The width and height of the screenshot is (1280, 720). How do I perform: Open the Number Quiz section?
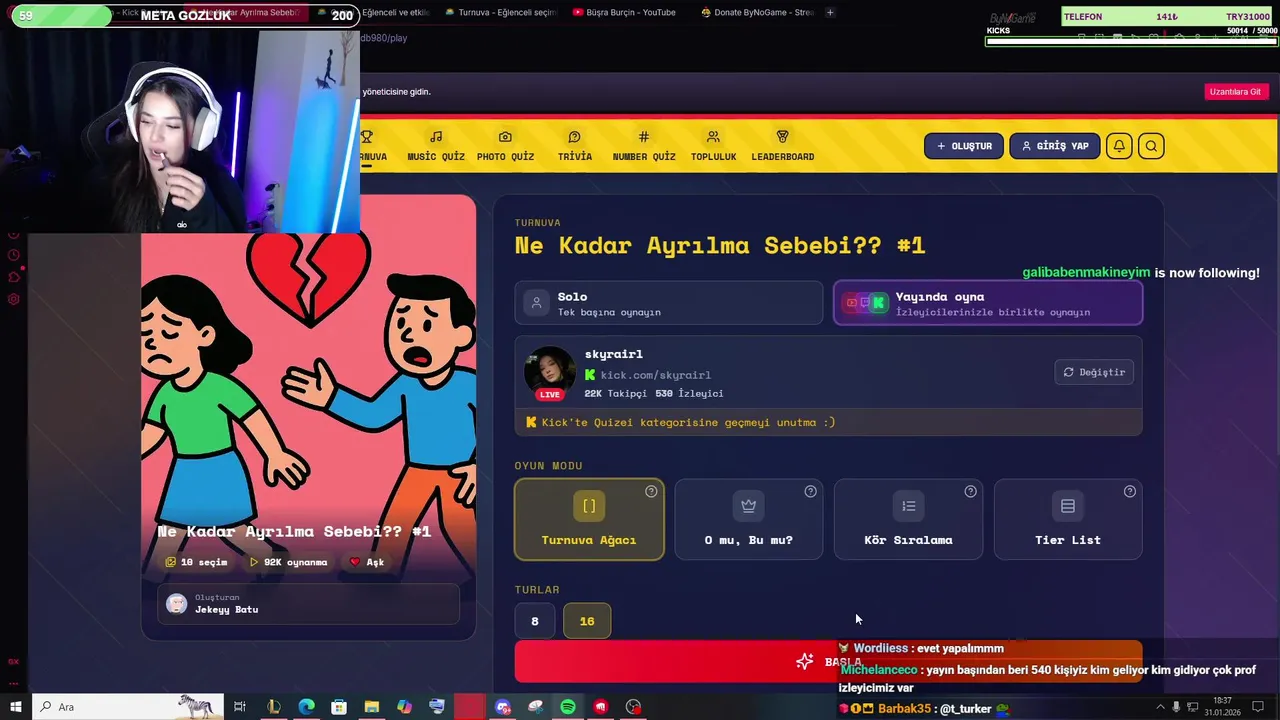point(644,146)
